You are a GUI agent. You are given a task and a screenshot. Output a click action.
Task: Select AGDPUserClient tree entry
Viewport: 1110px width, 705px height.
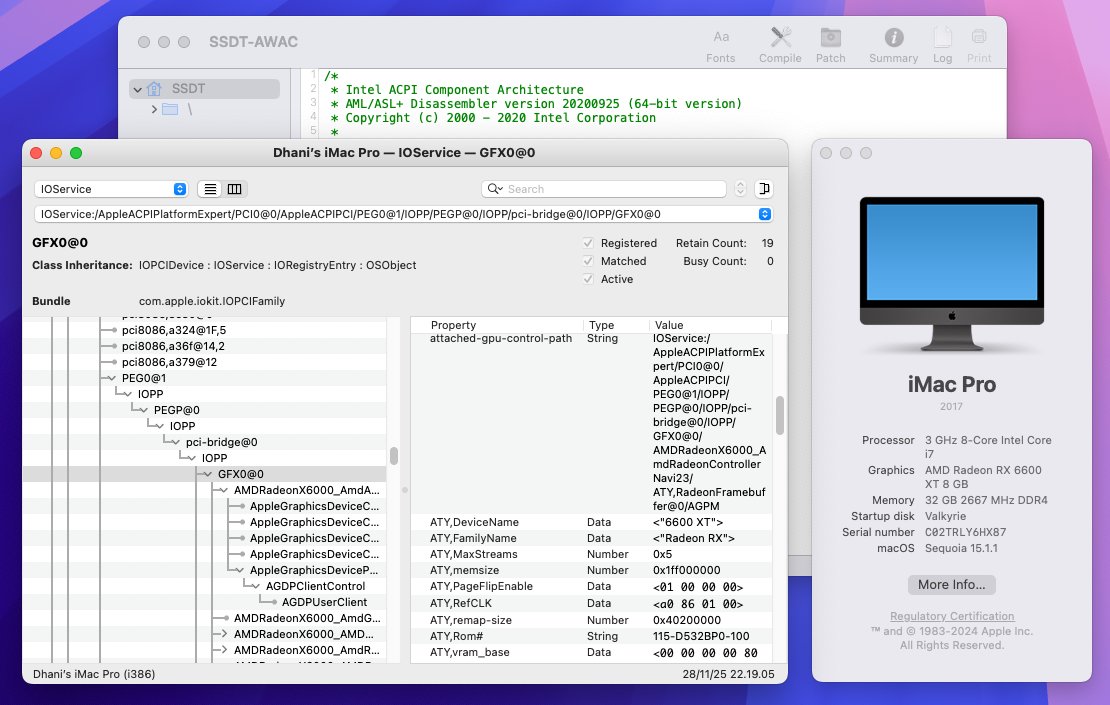pos(324,602)
